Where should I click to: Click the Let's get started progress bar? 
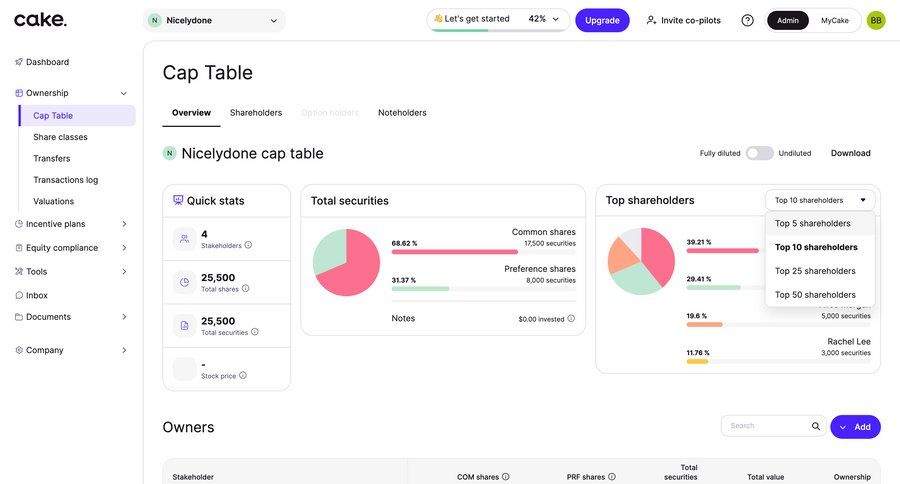point(498,20)
